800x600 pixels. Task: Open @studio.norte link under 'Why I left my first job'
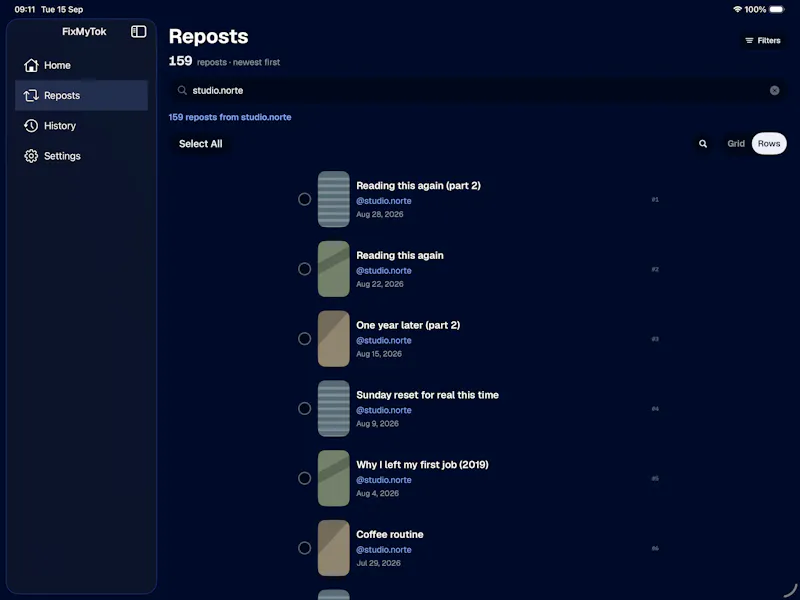point(384,480)
